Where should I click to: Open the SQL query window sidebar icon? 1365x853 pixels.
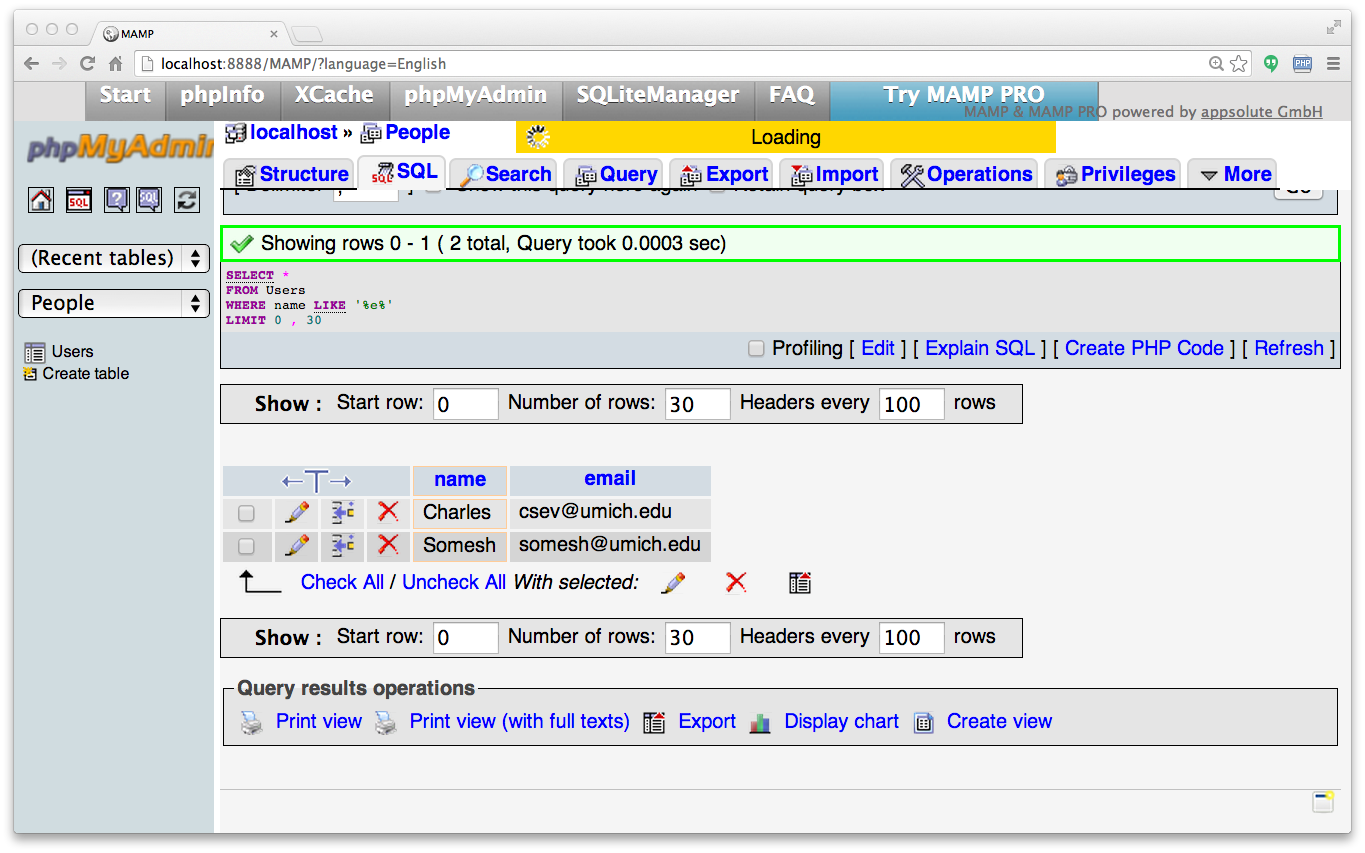79,199
